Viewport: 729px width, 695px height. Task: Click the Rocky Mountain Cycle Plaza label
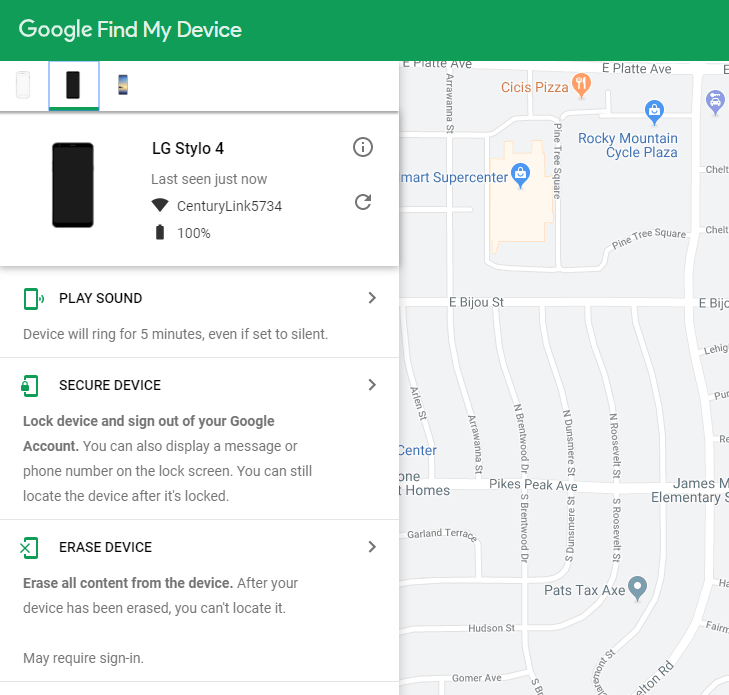coord(628,145)
